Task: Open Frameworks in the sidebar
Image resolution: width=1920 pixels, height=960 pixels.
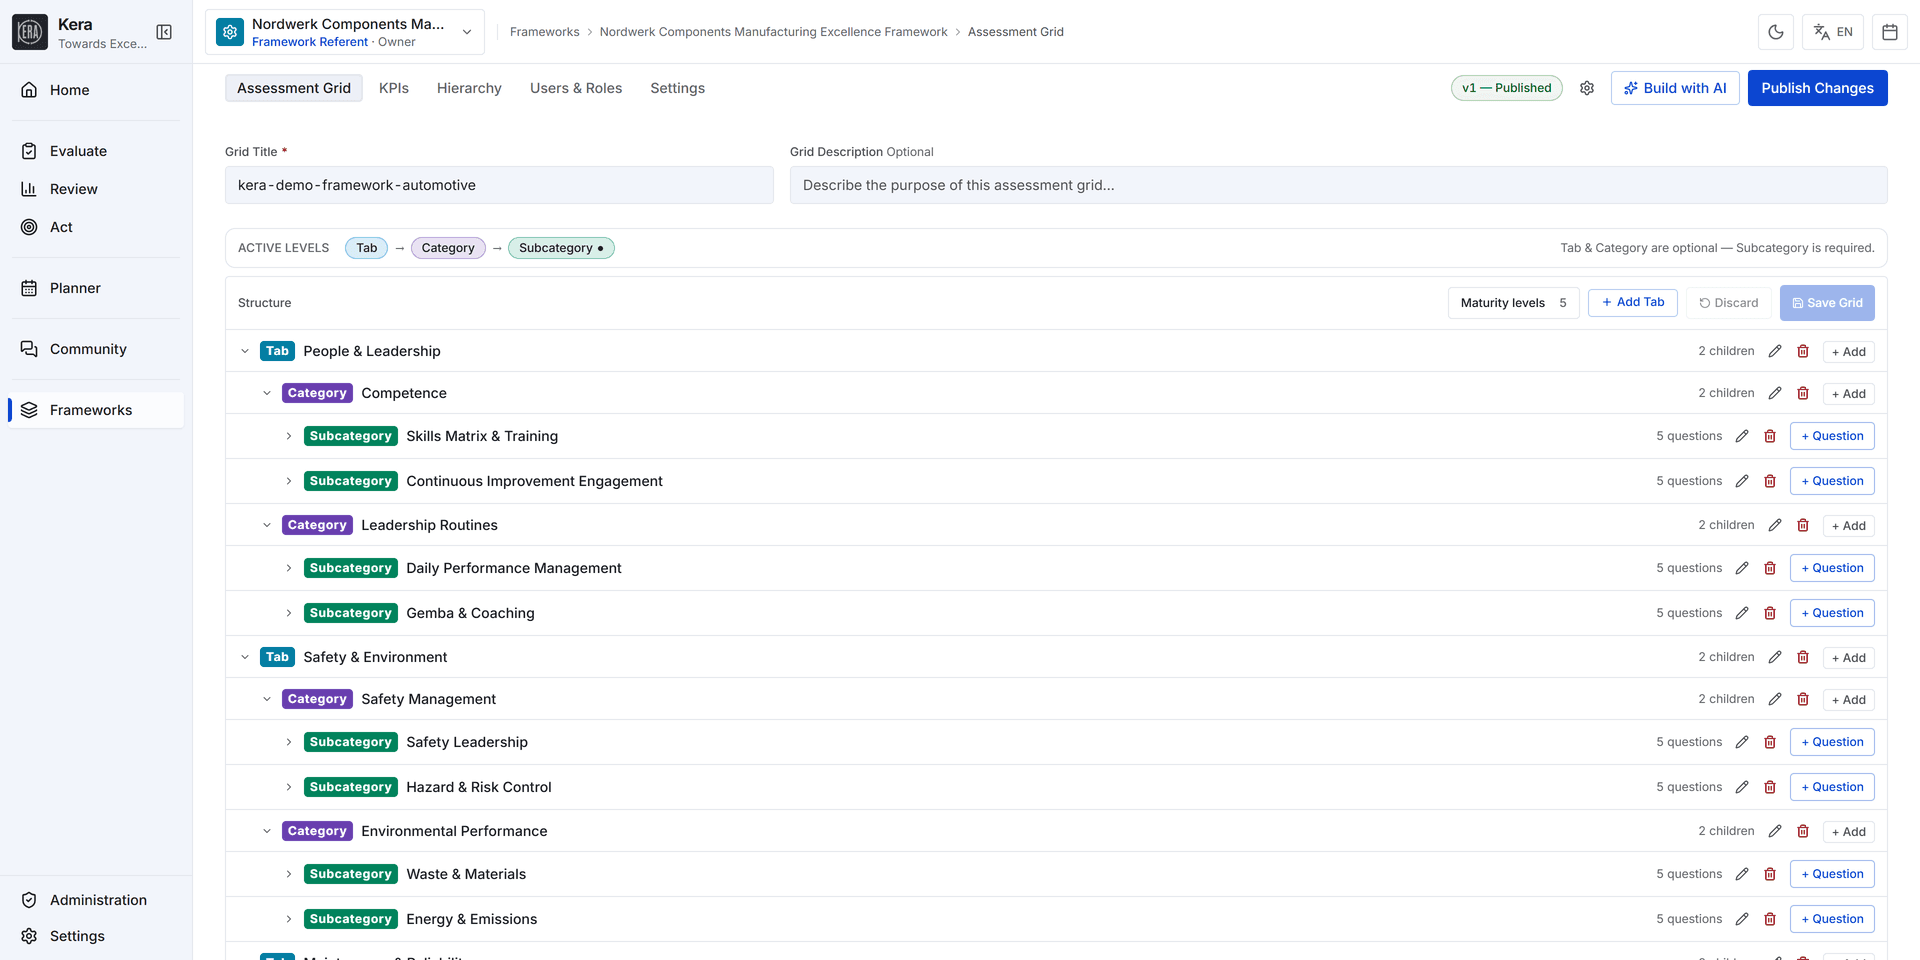Action: pyautogui.click(x=97, y=410)
